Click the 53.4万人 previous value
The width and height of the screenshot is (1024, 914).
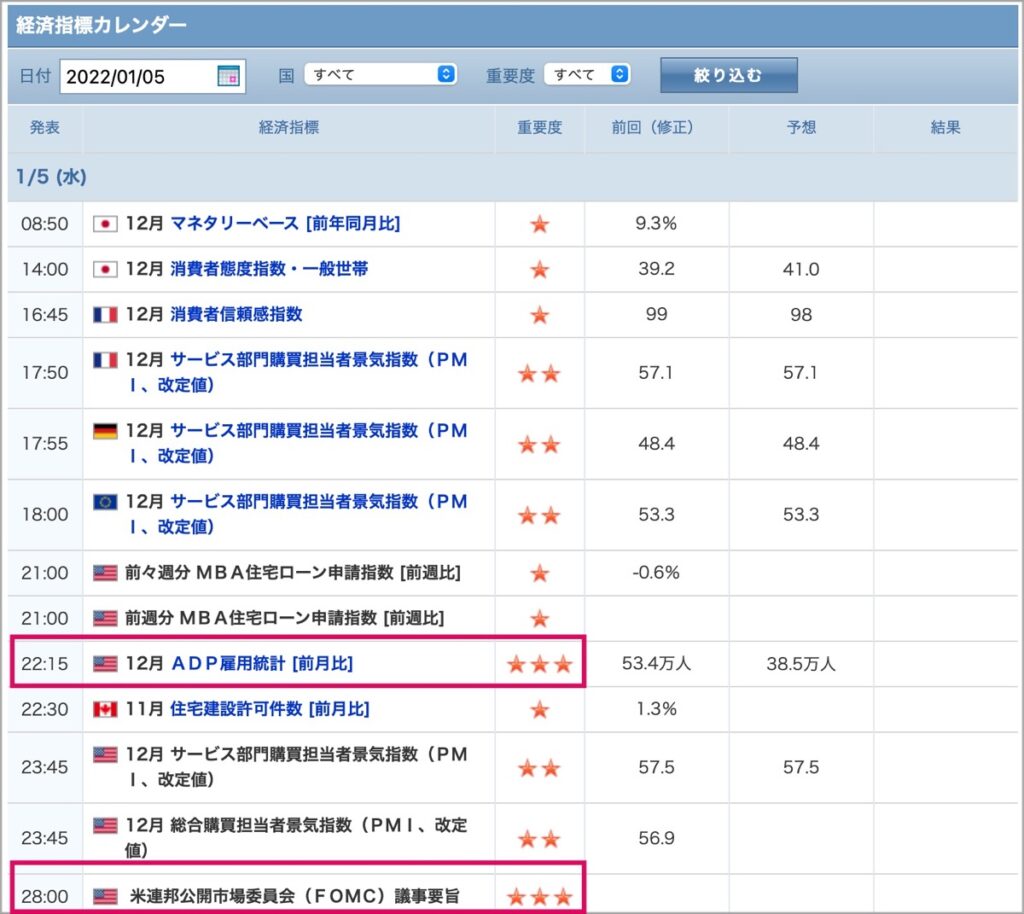coord(656,663)
